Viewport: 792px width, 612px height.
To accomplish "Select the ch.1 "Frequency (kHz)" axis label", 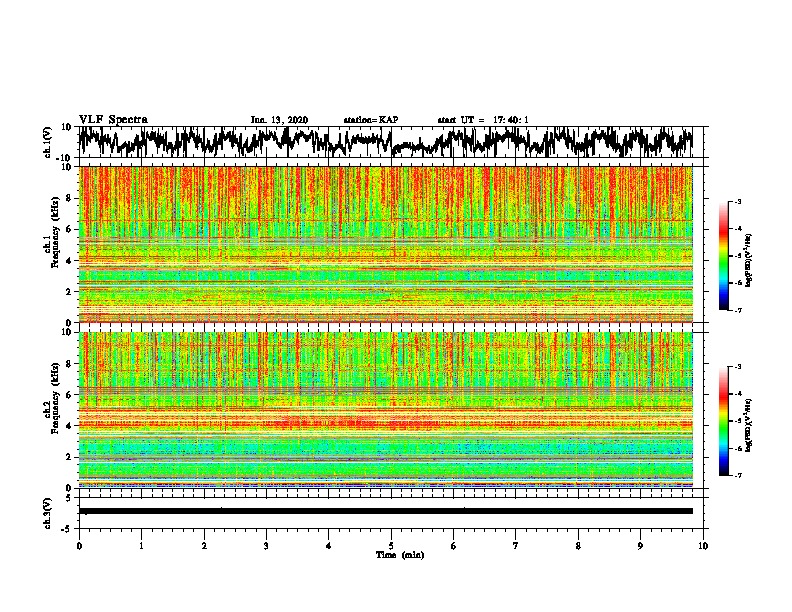I will point(56,232).
